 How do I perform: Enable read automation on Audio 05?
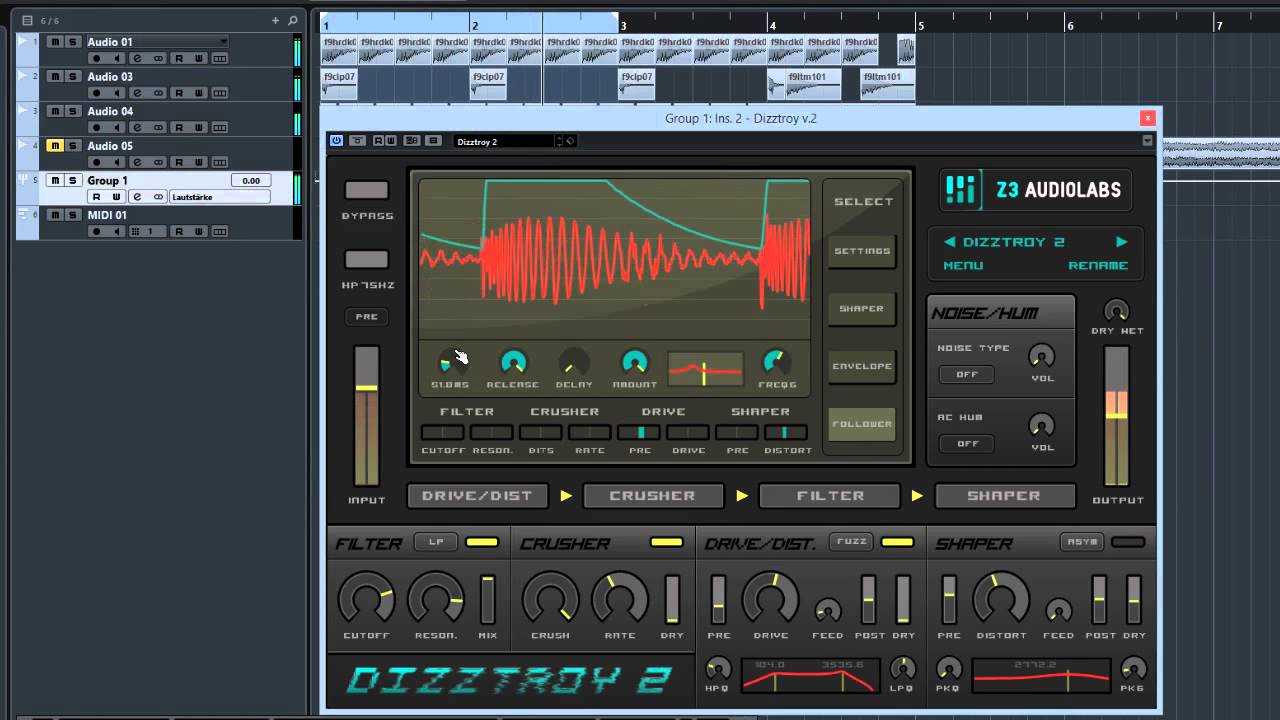point(178,162)
